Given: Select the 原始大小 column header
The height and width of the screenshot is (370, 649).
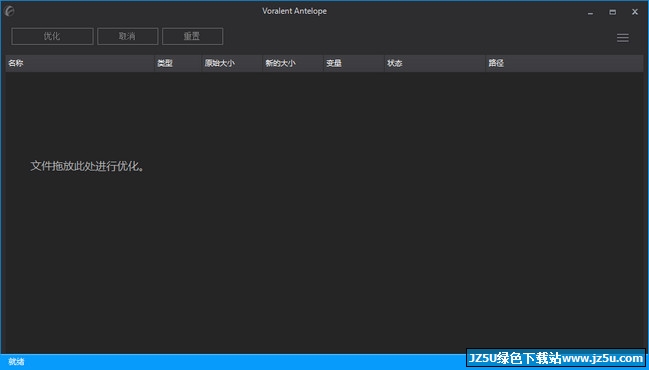Looking at the screenshot, I should point(232,63).
